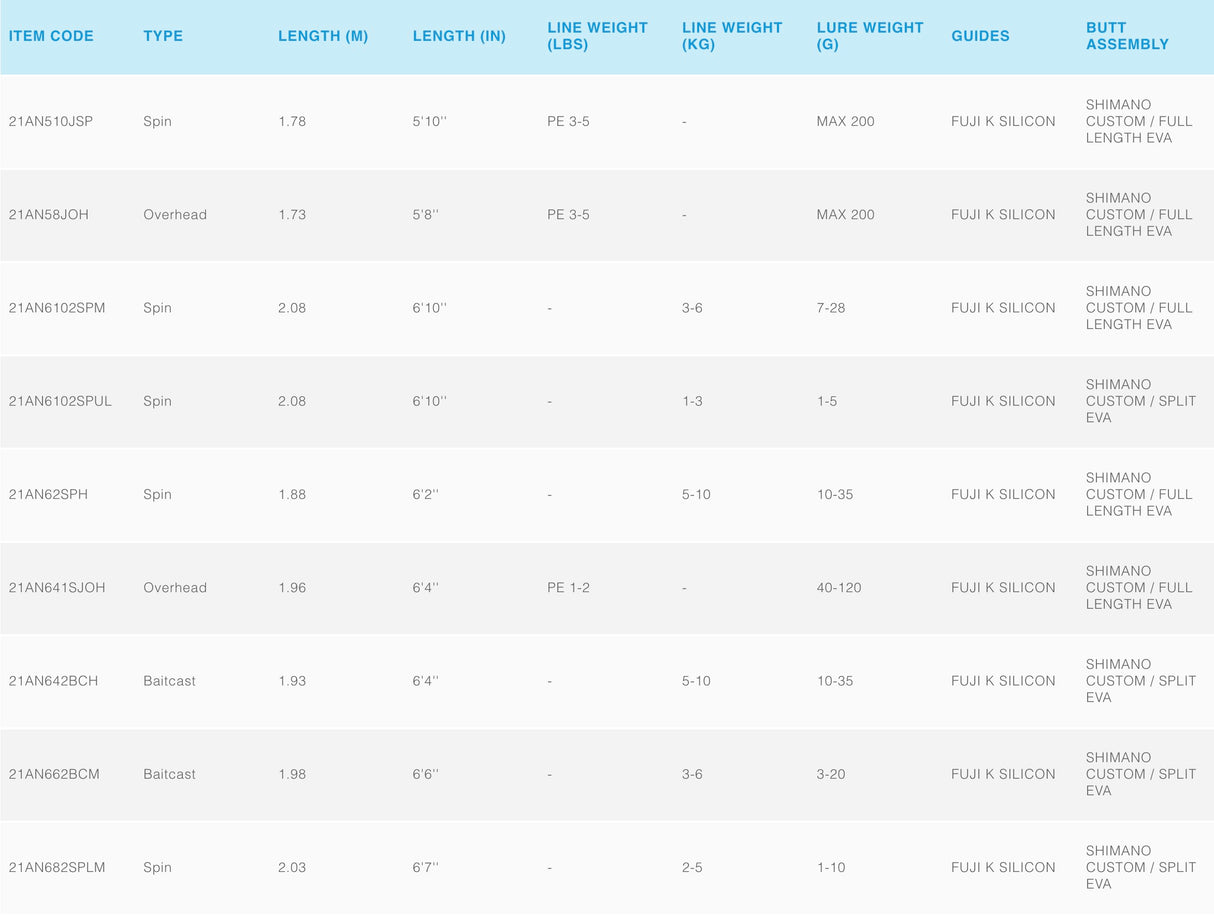Image resolution: width=1214 pixels, height=916 pixels.
Task: Click the 5'8'' length cell
Action: click(x=425, y=215)
